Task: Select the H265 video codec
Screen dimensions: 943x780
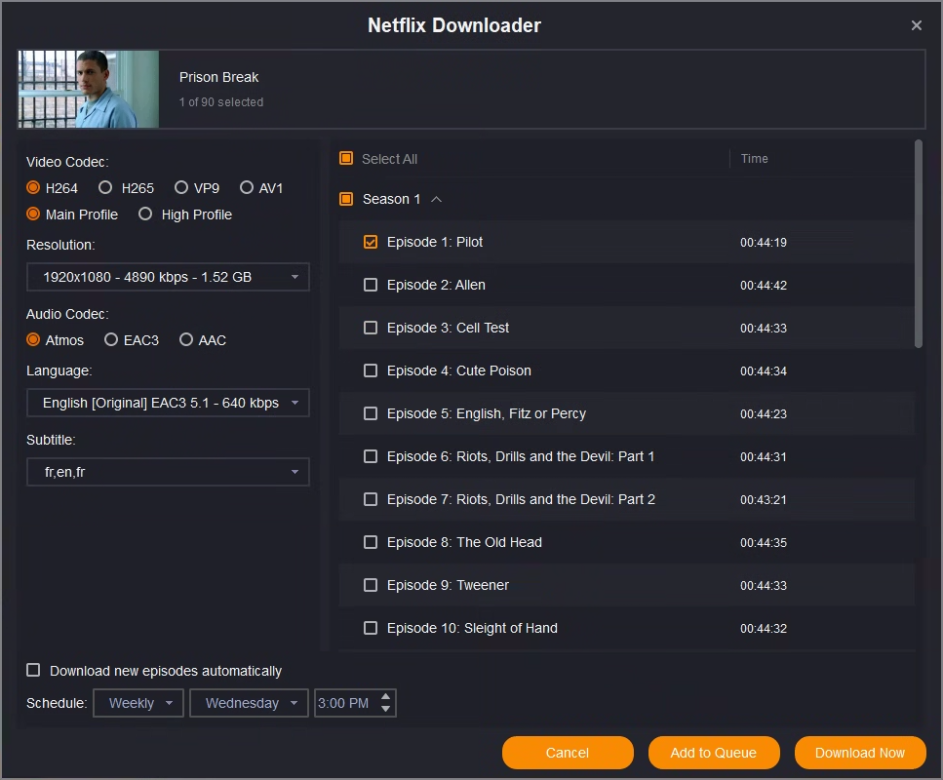Action: 105,188
